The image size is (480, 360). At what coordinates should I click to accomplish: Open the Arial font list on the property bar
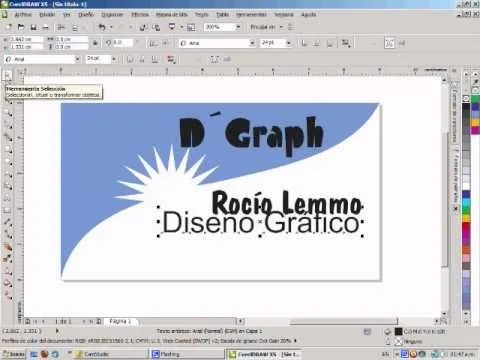(x=252, y=43)
